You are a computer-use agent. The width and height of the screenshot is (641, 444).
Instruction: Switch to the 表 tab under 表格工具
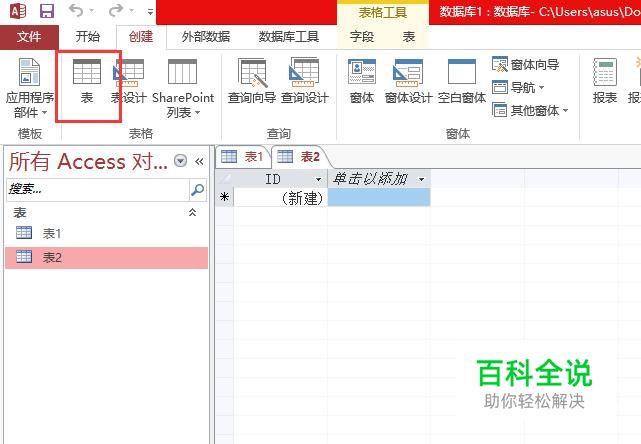pos(408,37)
